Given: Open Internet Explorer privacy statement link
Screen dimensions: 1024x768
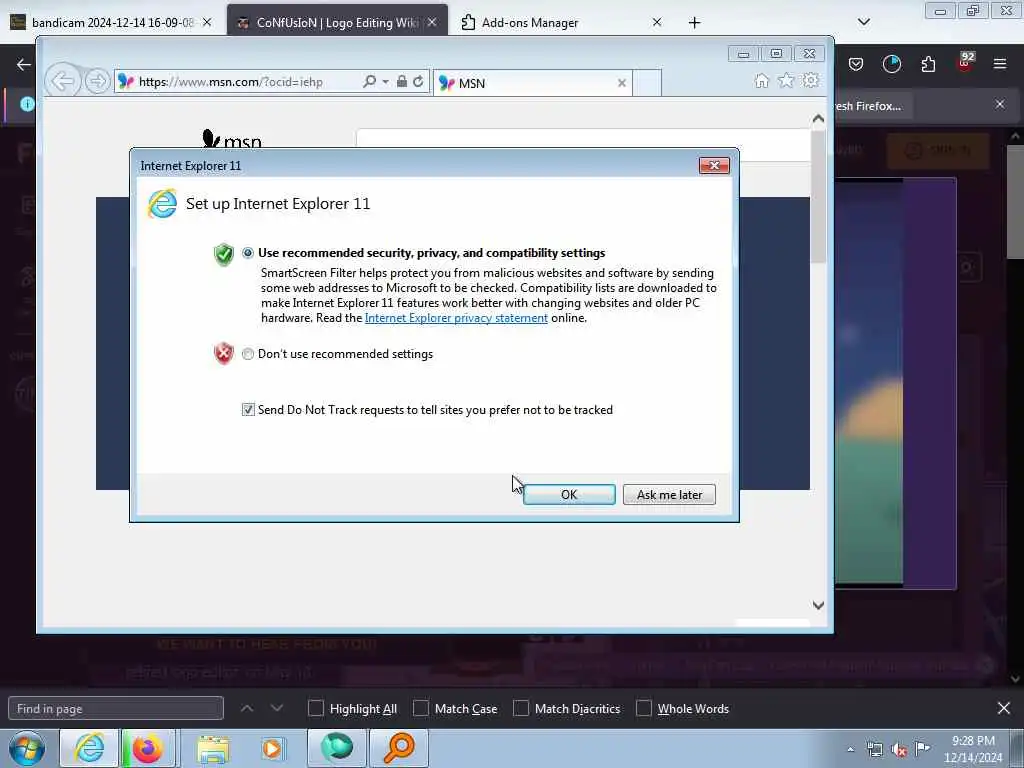Looking at the screenshot, I should [456, 318].
